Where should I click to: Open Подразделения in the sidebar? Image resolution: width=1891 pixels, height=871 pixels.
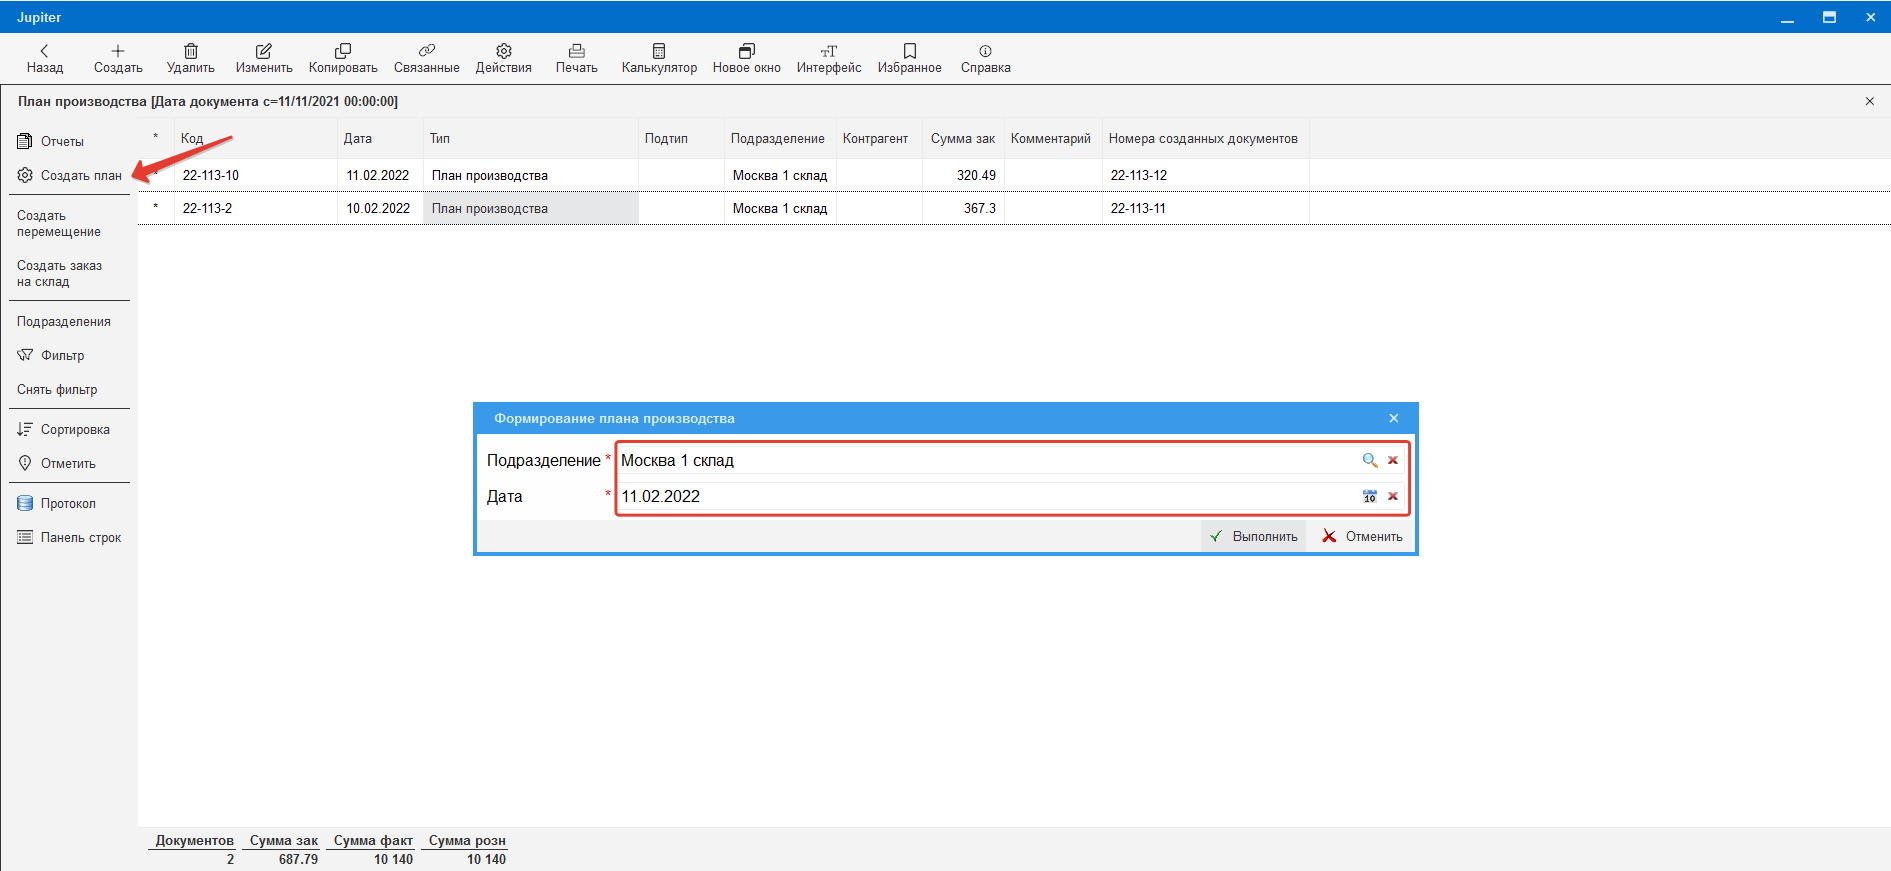coord(64,321)
